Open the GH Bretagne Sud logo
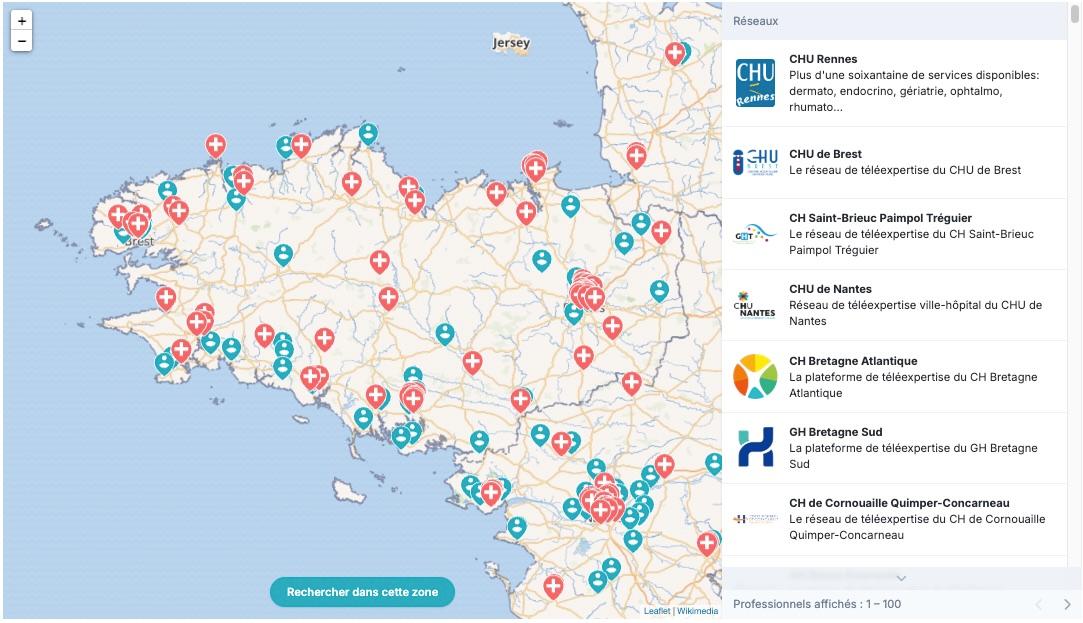Screen dimensions: 1083x623 point(755,448)
